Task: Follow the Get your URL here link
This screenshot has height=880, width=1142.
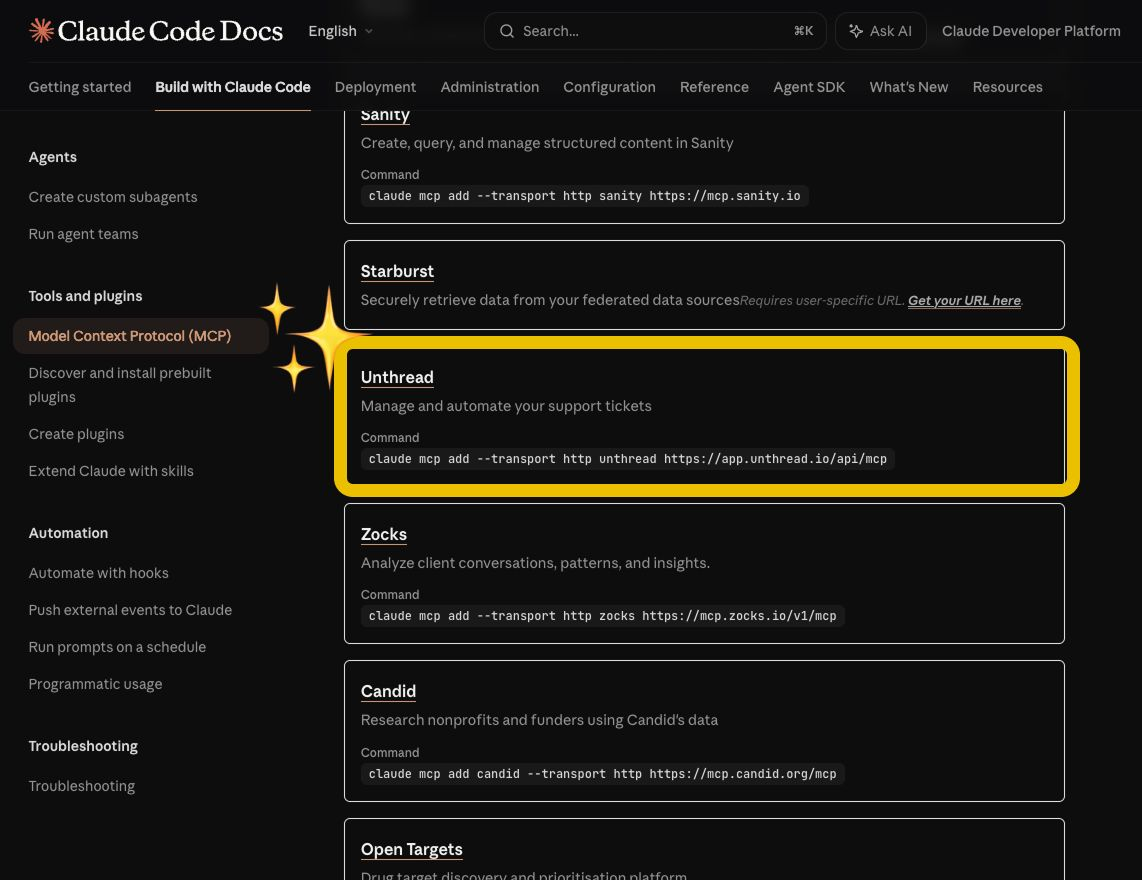Action: 964,301
